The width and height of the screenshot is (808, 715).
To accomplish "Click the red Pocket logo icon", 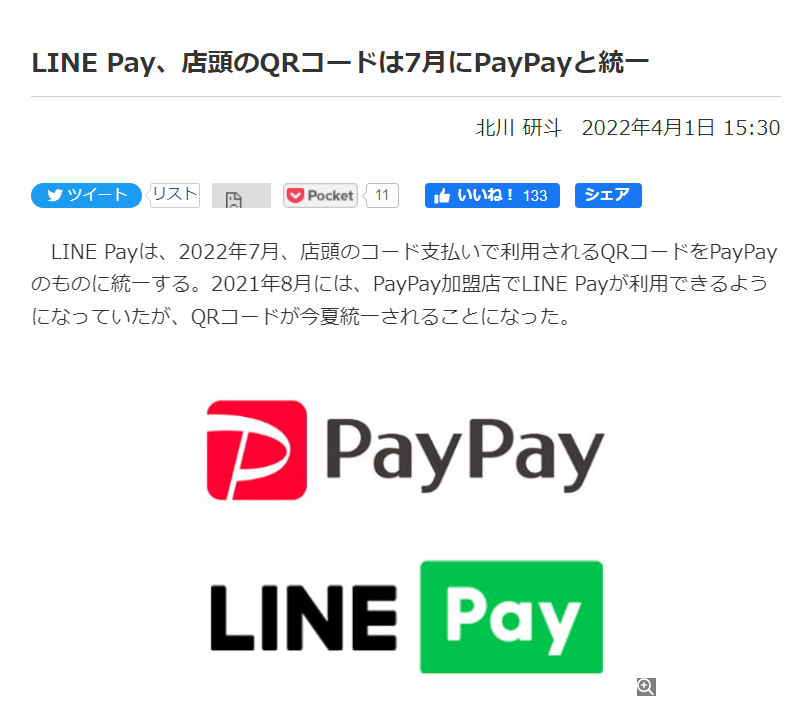I will 295,195.
